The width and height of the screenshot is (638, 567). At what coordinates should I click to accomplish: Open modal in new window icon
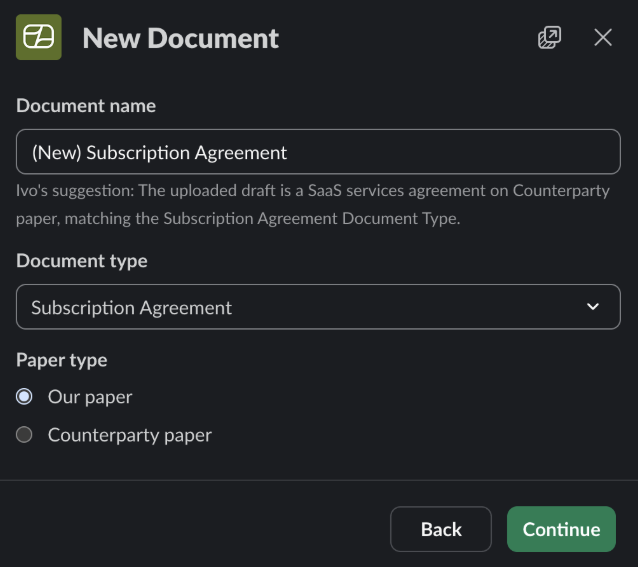(549, 37)
